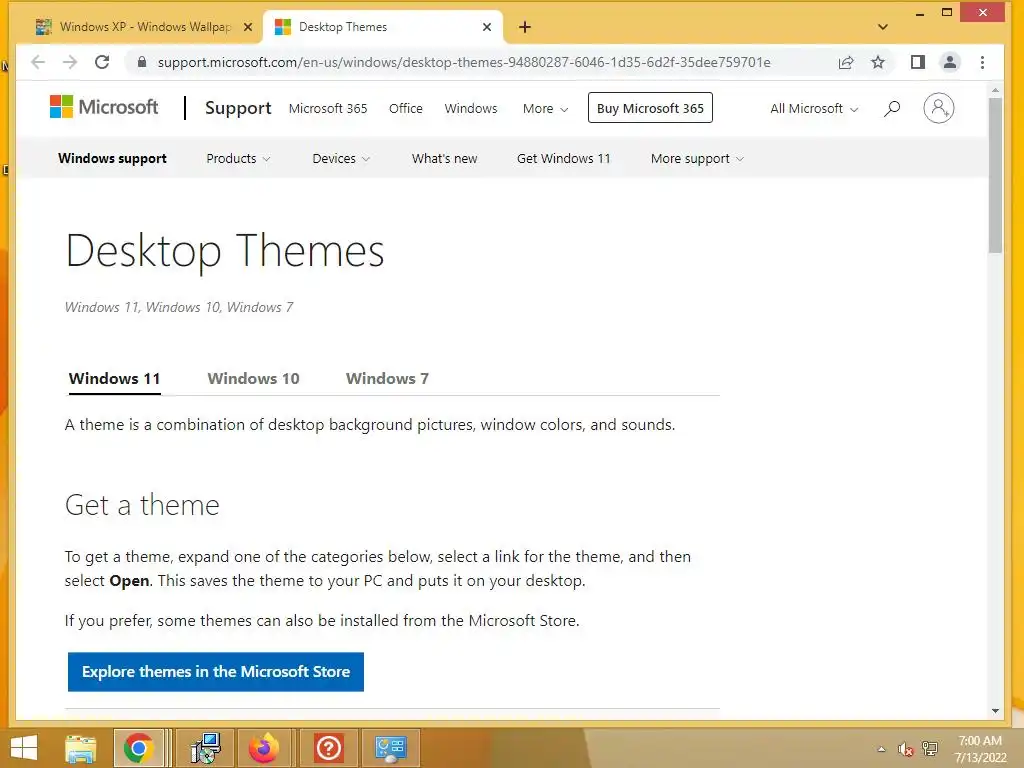Switch to the Windows 7 tab
The image size is (1024, 768).
click(x=387, y=379)
